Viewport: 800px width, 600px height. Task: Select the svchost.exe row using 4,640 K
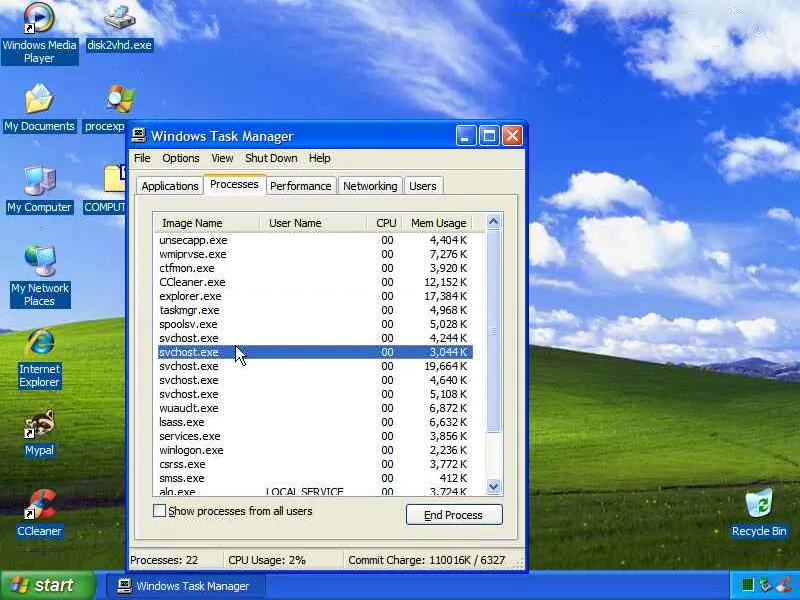tap(315, 380)
